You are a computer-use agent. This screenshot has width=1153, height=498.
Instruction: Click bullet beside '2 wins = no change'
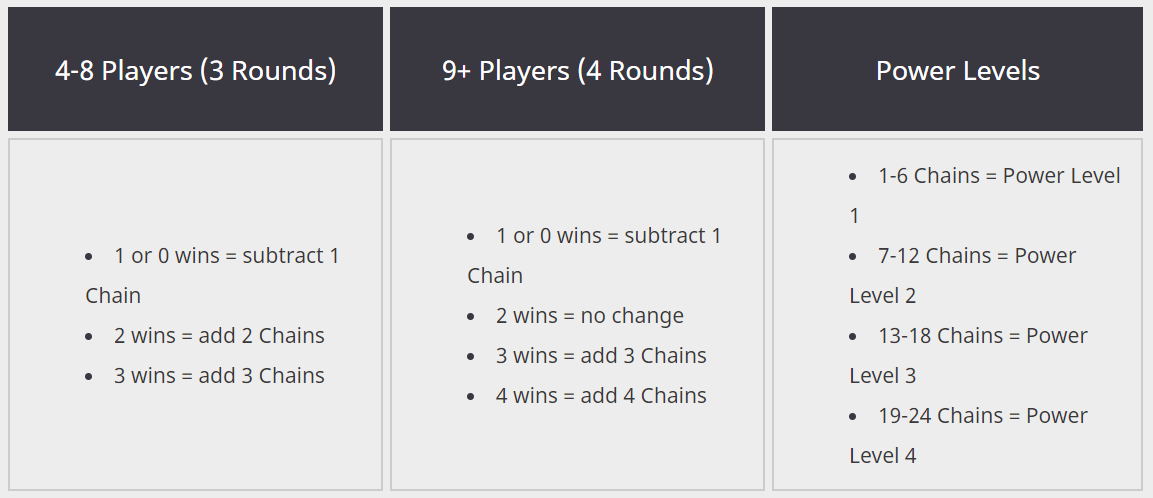point(471,316)
